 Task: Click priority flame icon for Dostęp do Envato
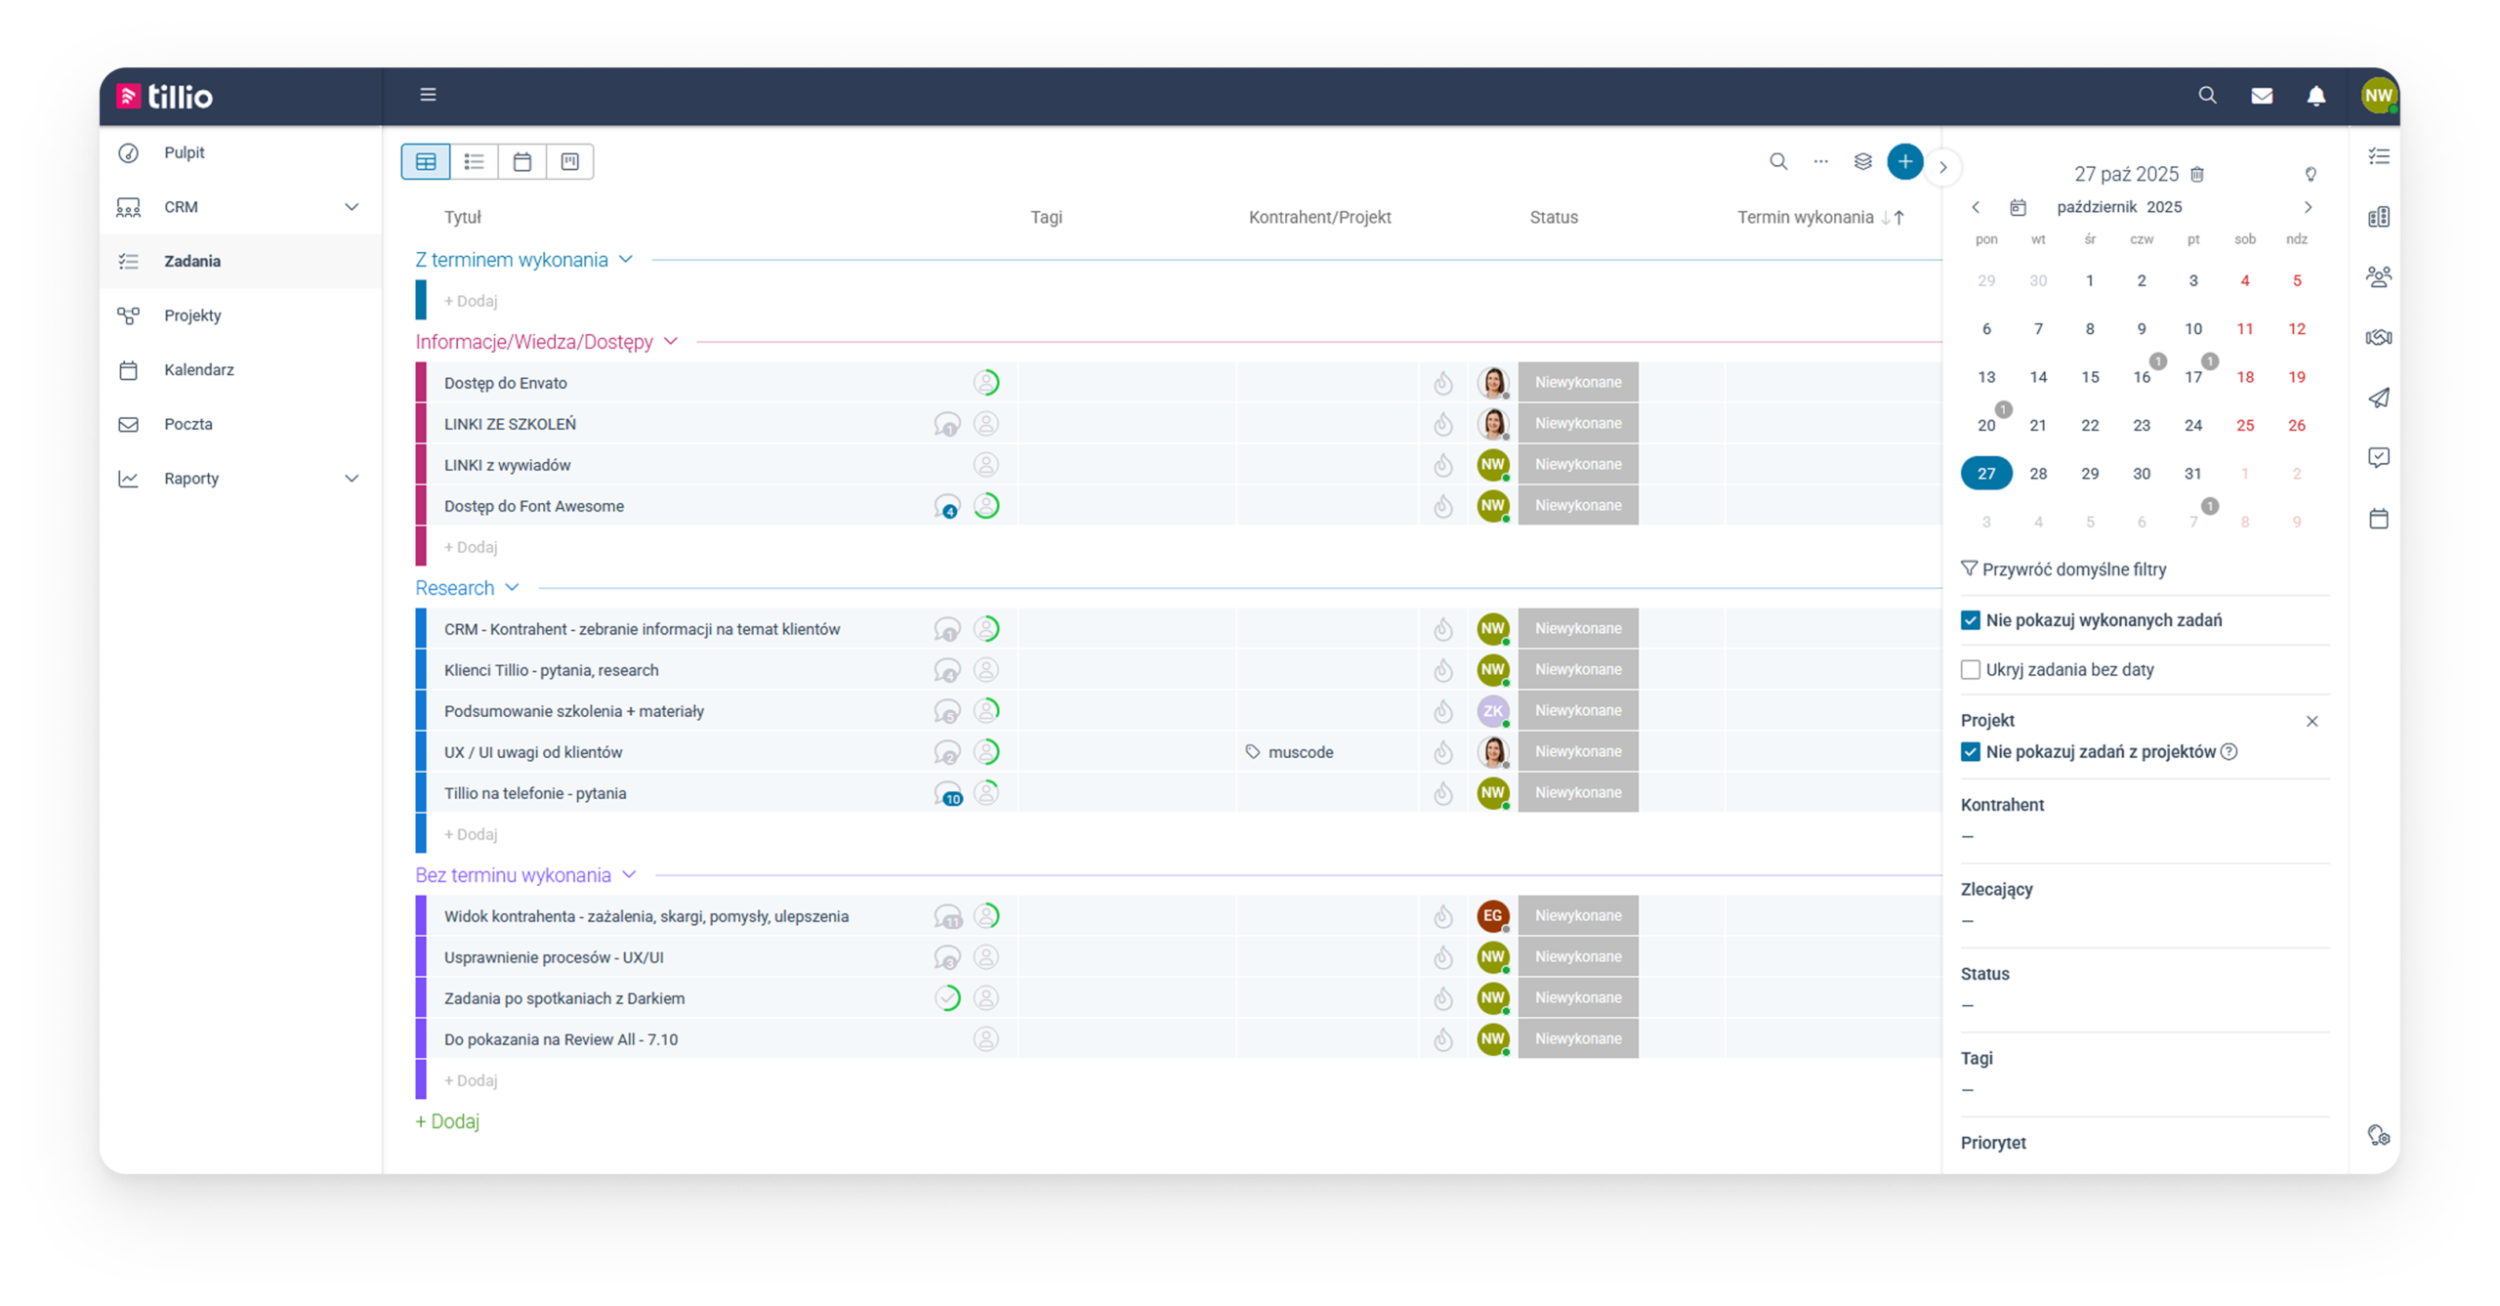point(1443,383)
